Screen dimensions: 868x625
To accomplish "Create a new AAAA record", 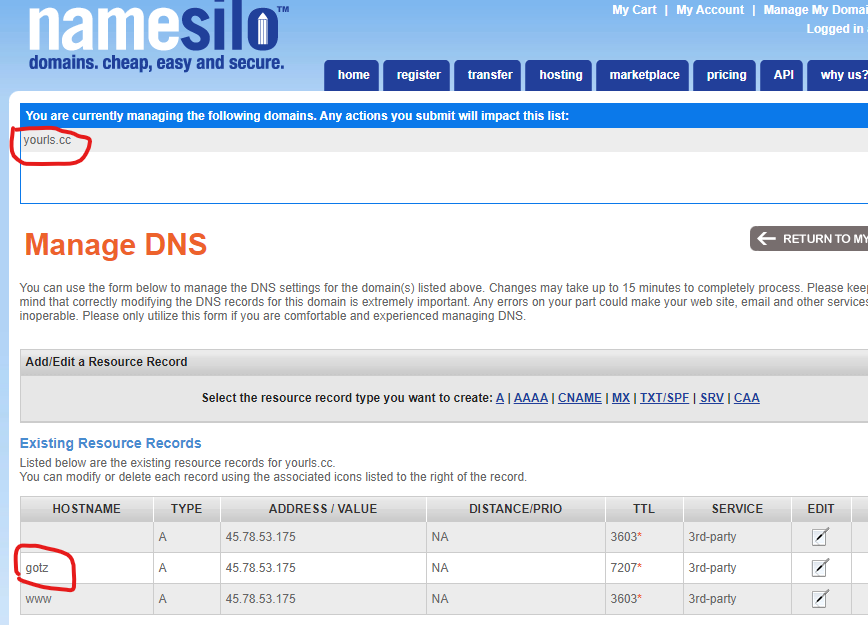I will tap(530, 398).
